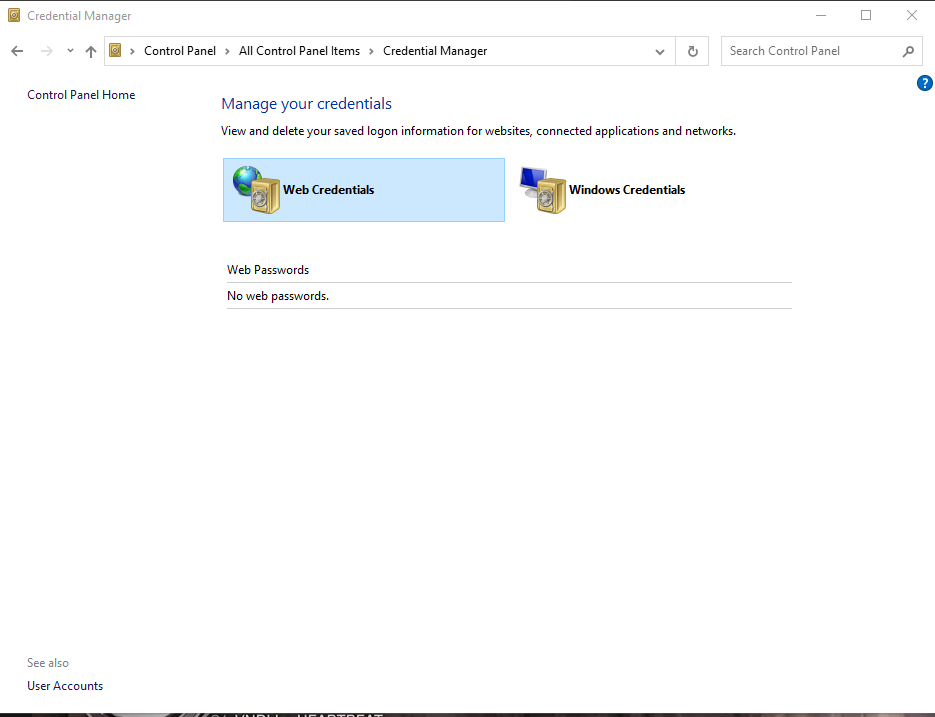Go back using the back arrow
This screenshot has width=935, height=717.
(x=17, y=51)
